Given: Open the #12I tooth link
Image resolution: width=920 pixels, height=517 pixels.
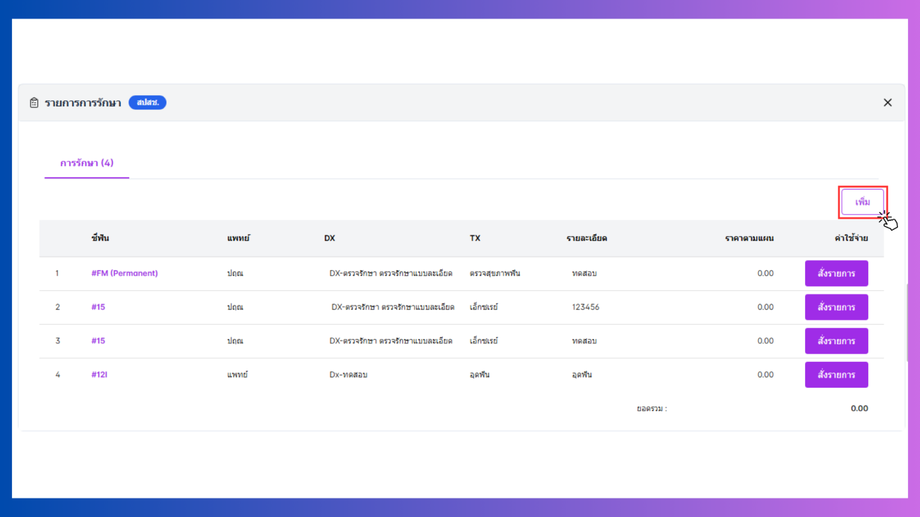Looking at the screenshot, I should tap(99, 375).
